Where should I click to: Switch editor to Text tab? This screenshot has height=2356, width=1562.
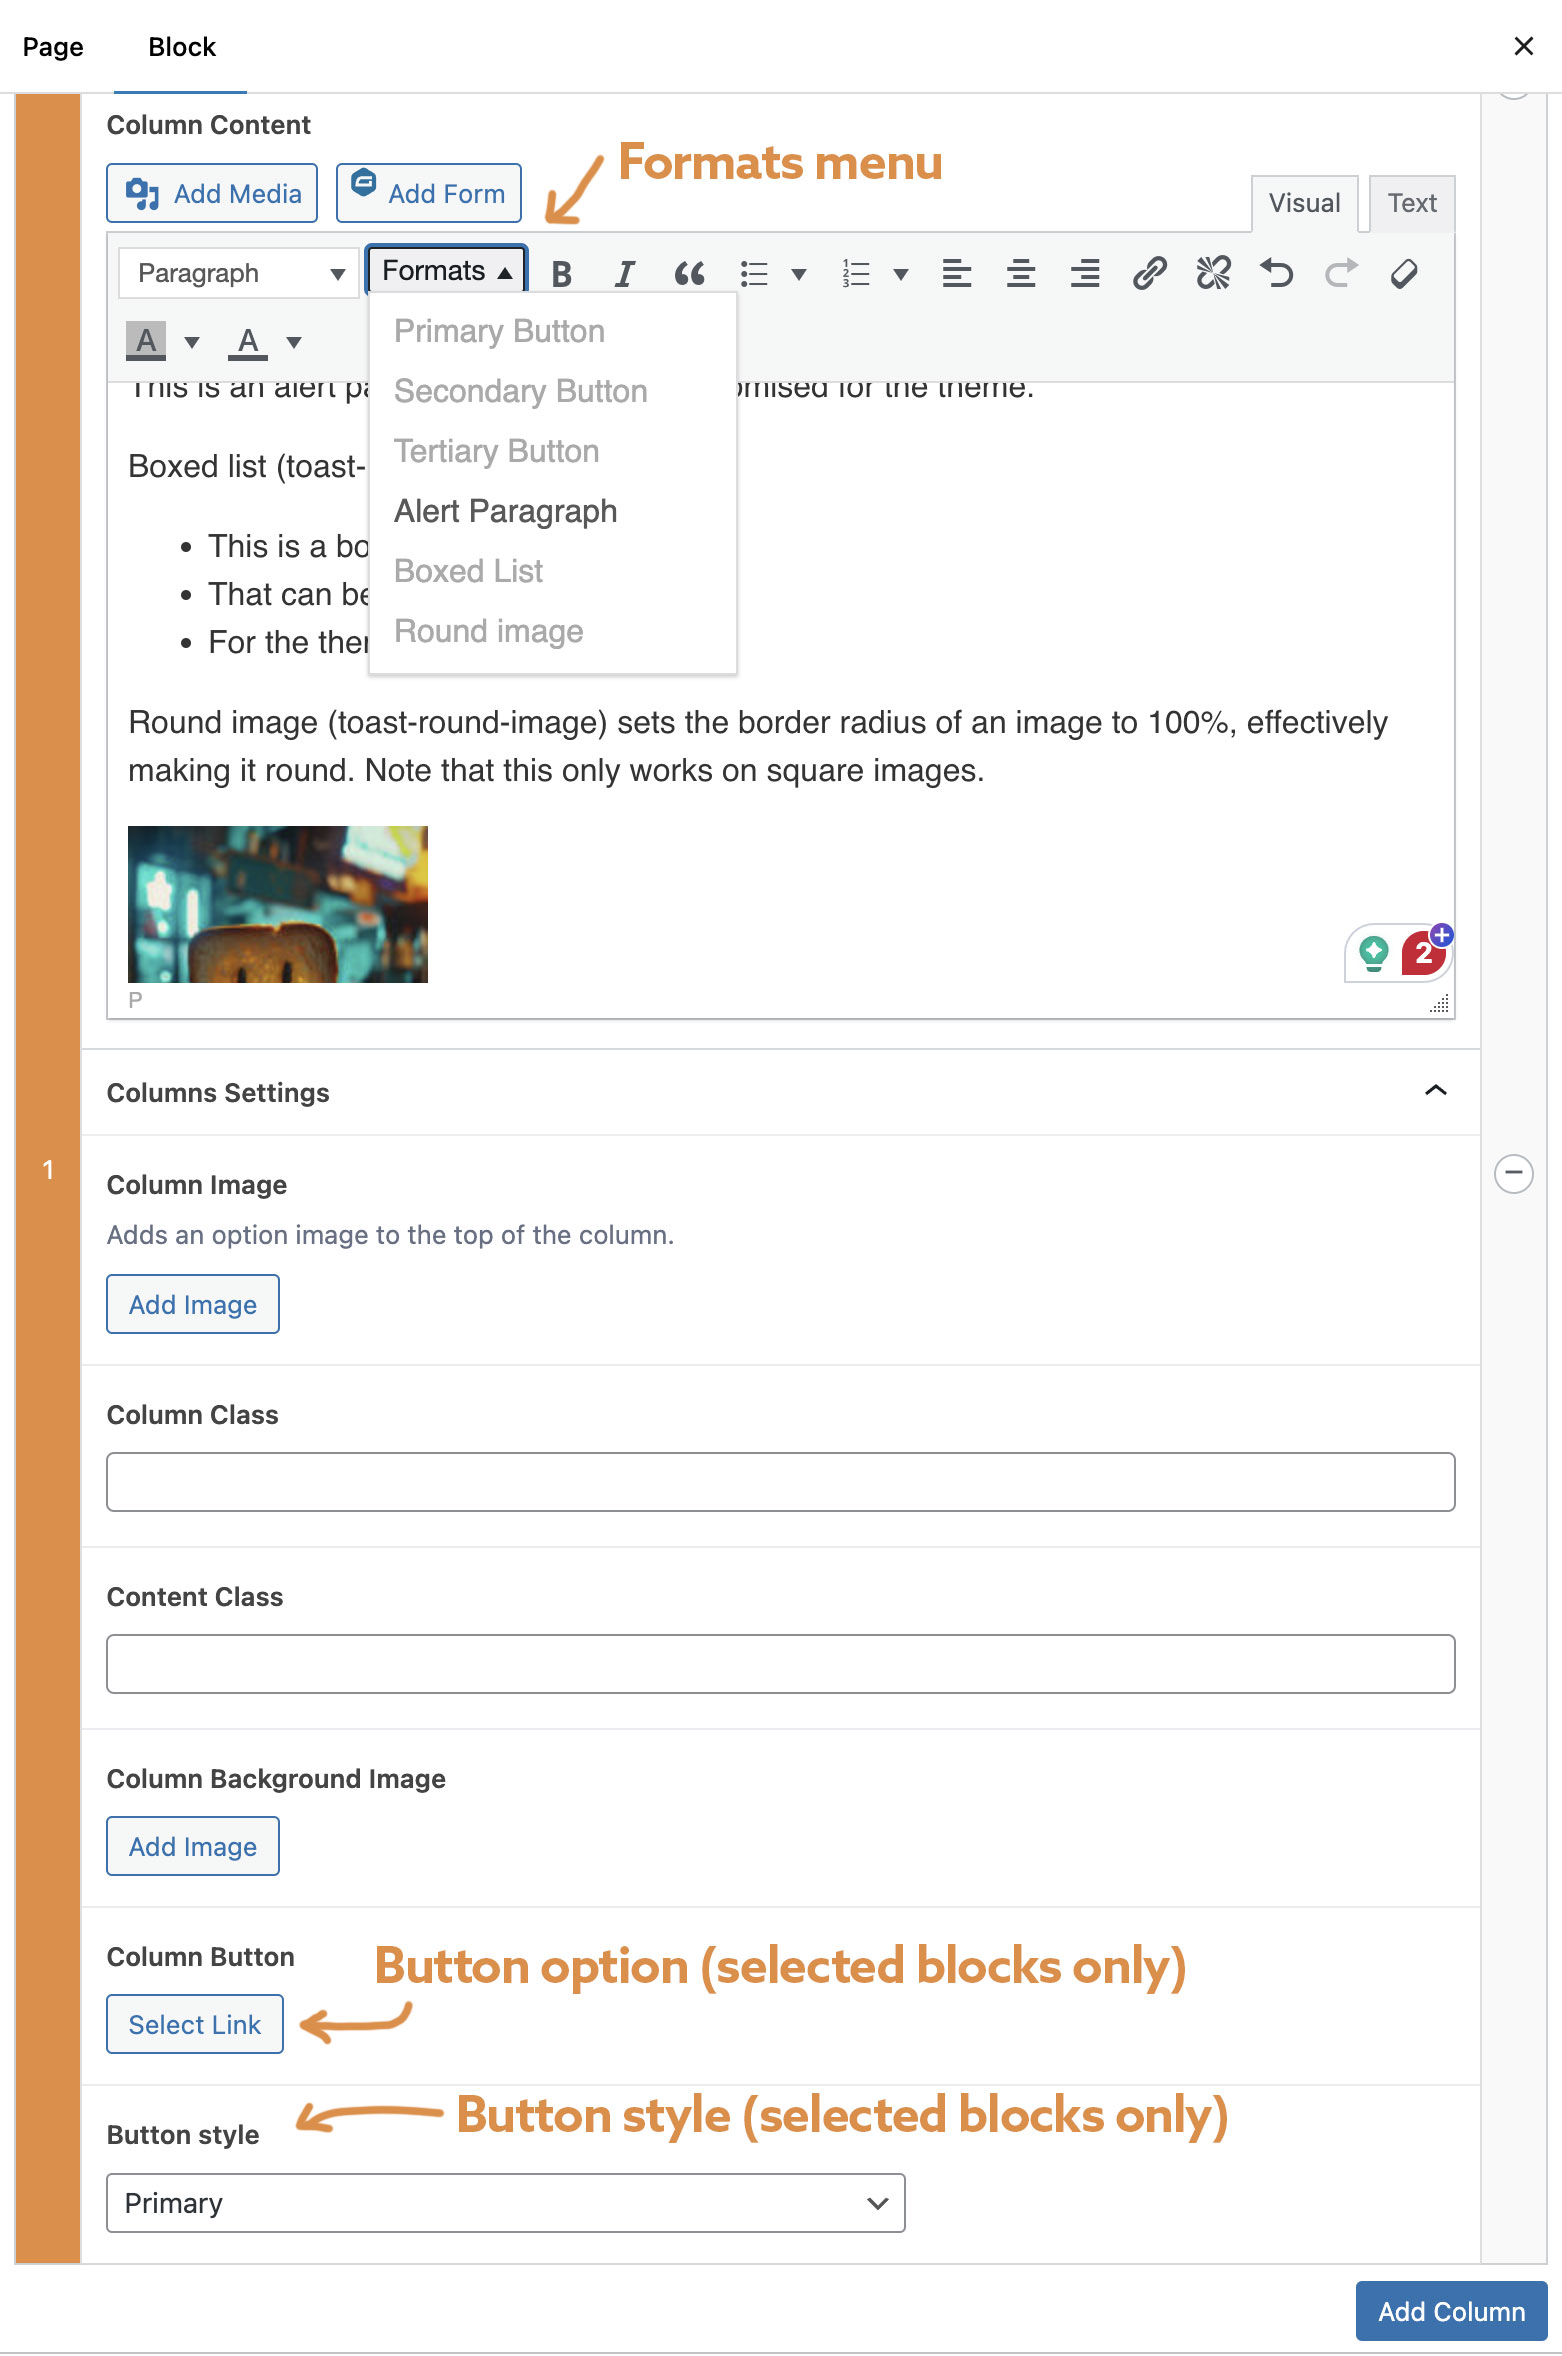tap(1412, 203)
